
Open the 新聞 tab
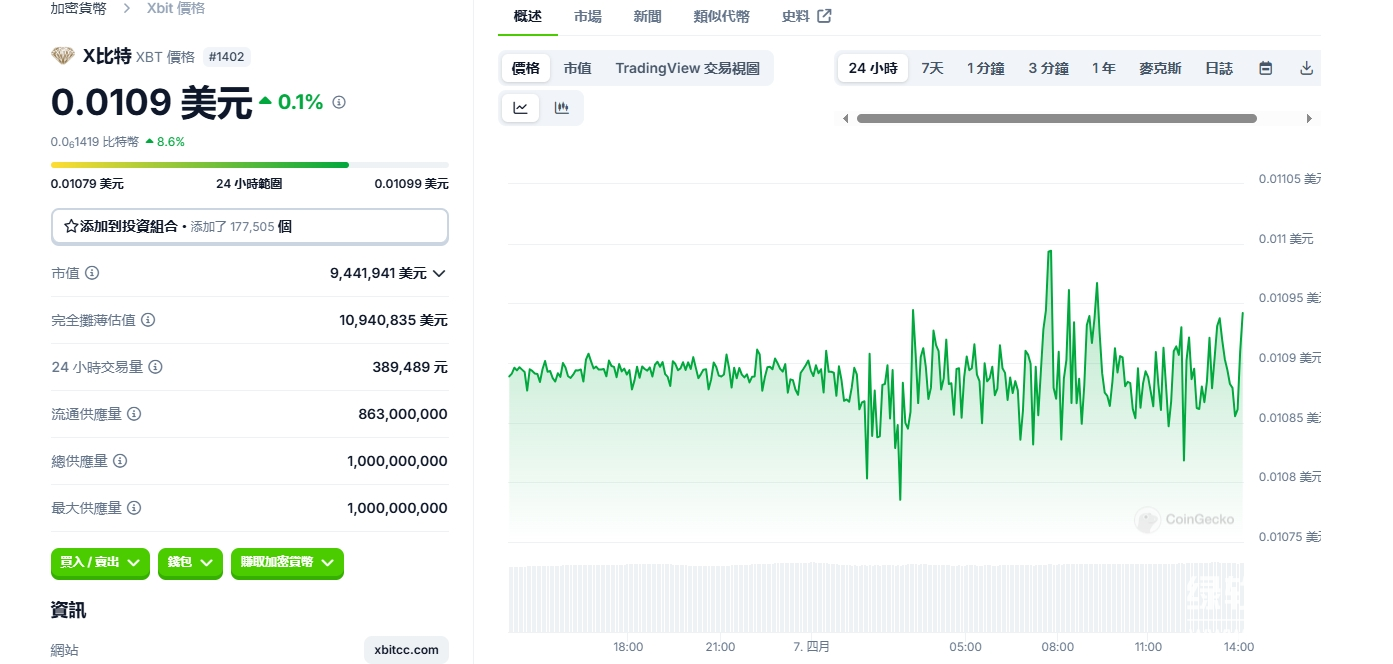click(x=647, y=16)
